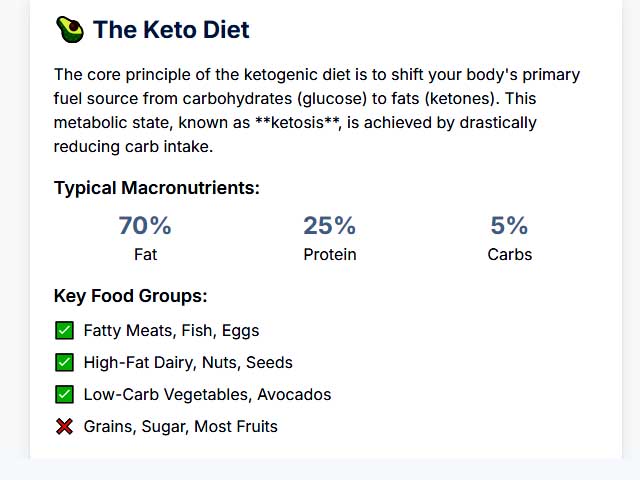
Task: Click the avocado icon beside the title
Action: (x=70, y=29)
